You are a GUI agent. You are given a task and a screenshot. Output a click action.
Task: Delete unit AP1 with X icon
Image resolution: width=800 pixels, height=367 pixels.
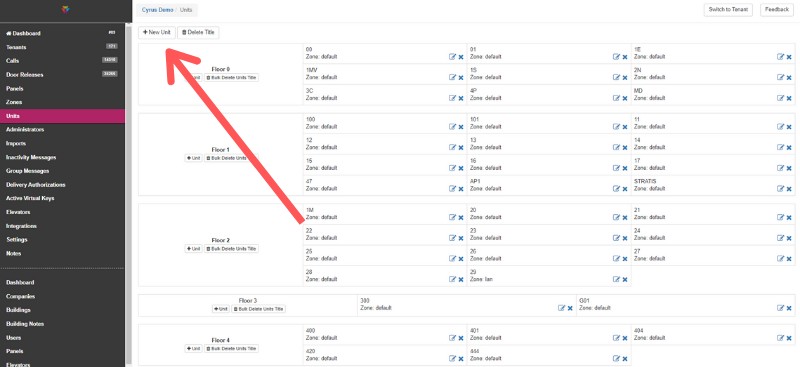[624, 189]
